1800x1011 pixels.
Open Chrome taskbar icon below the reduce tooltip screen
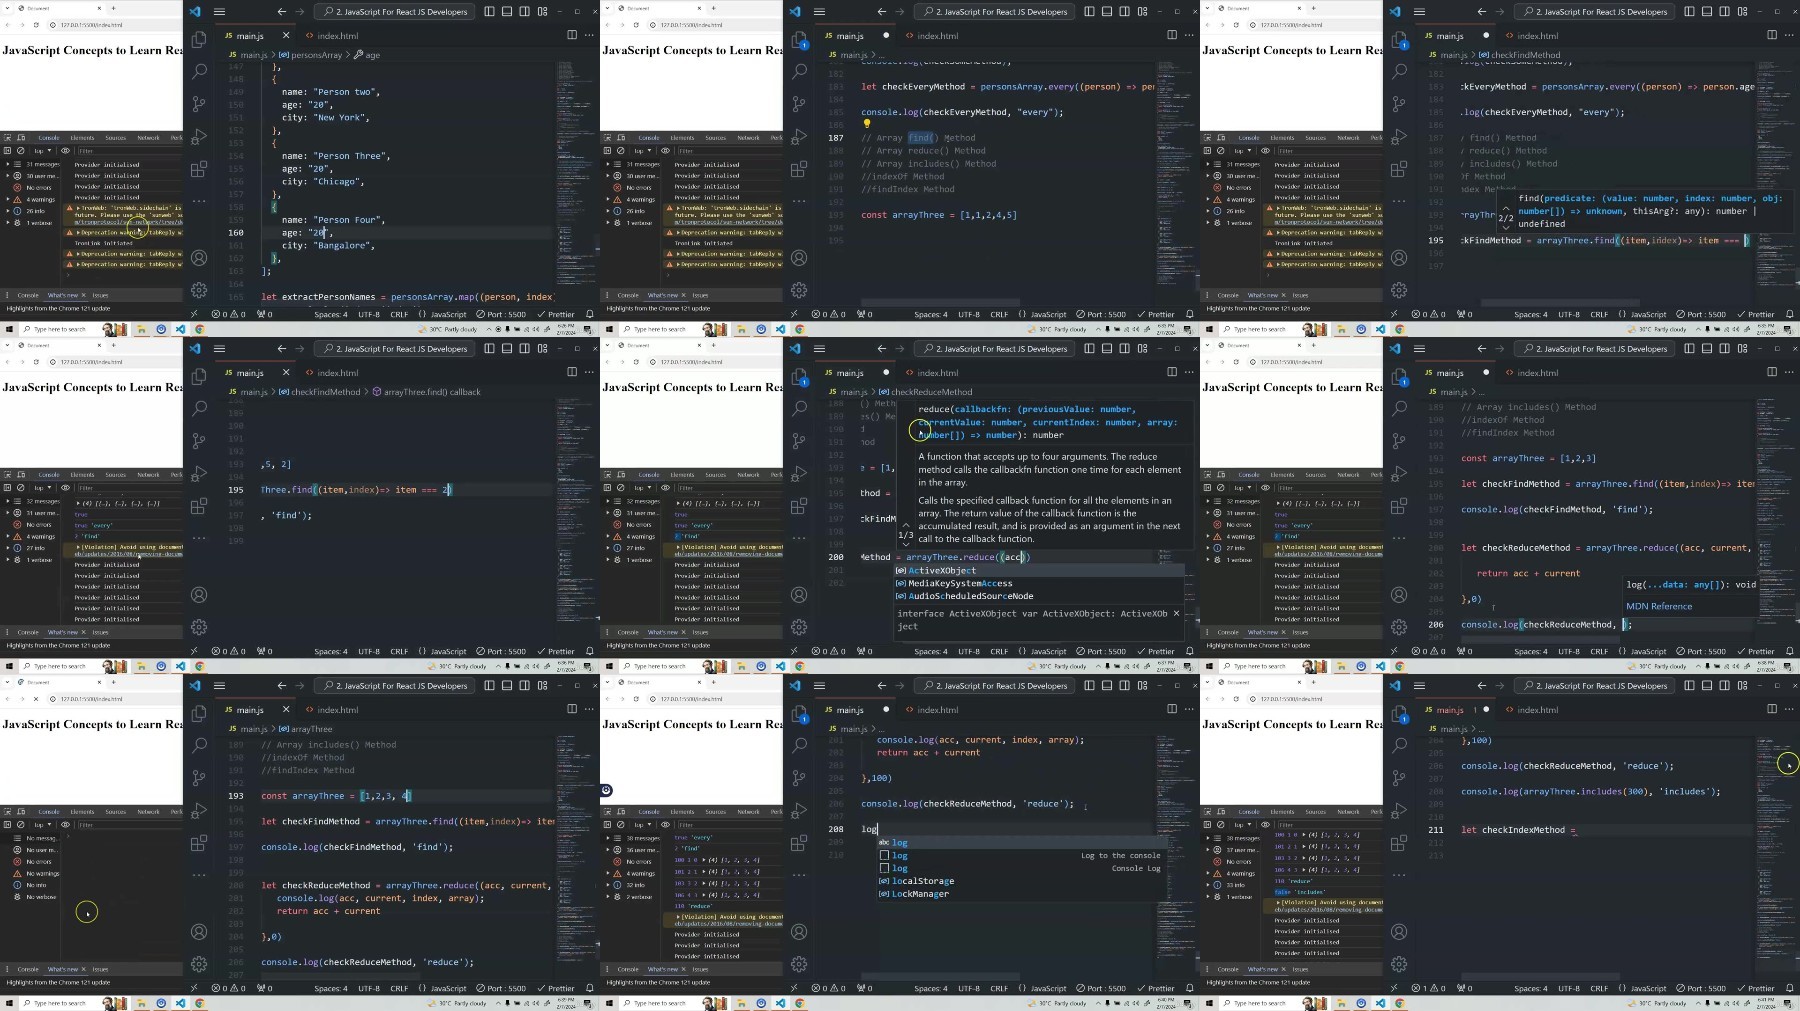(x=799, y=666)
